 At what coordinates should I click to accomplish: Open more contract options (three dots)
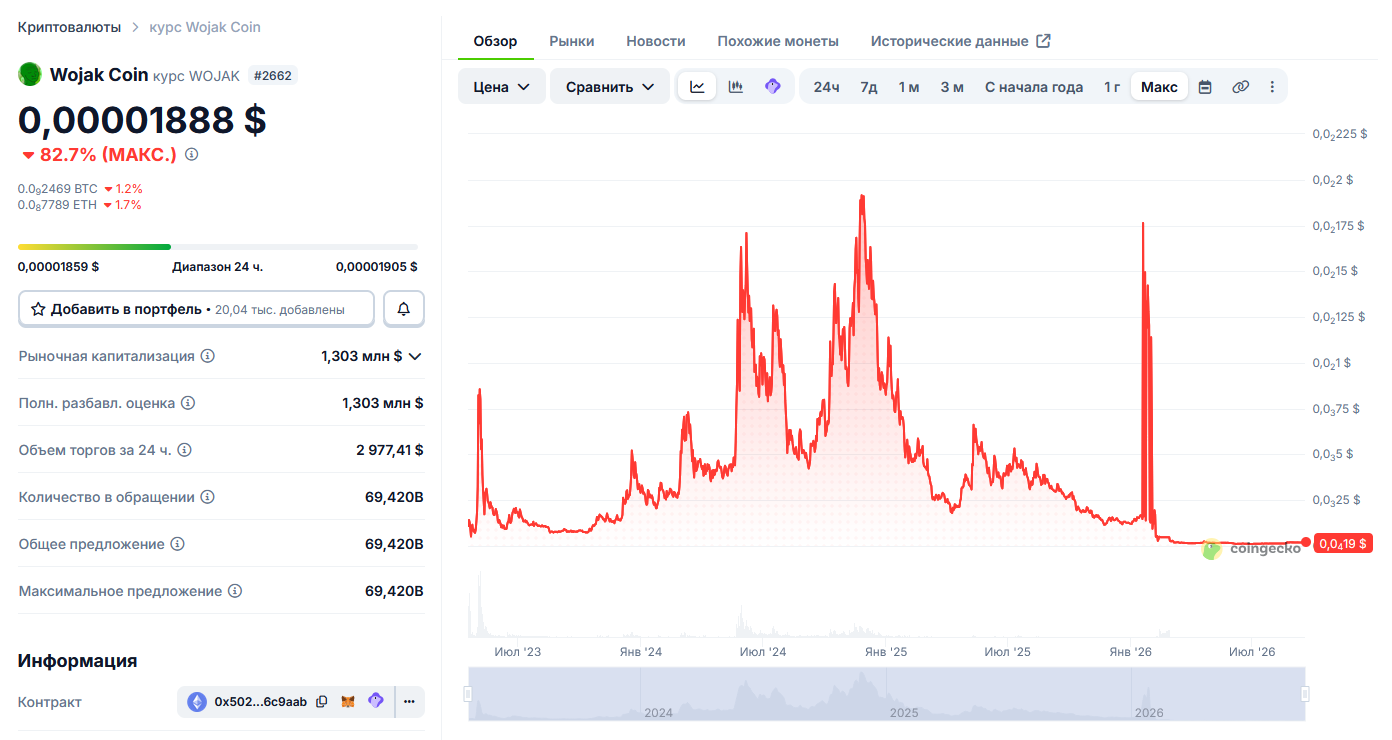point(409,702)
